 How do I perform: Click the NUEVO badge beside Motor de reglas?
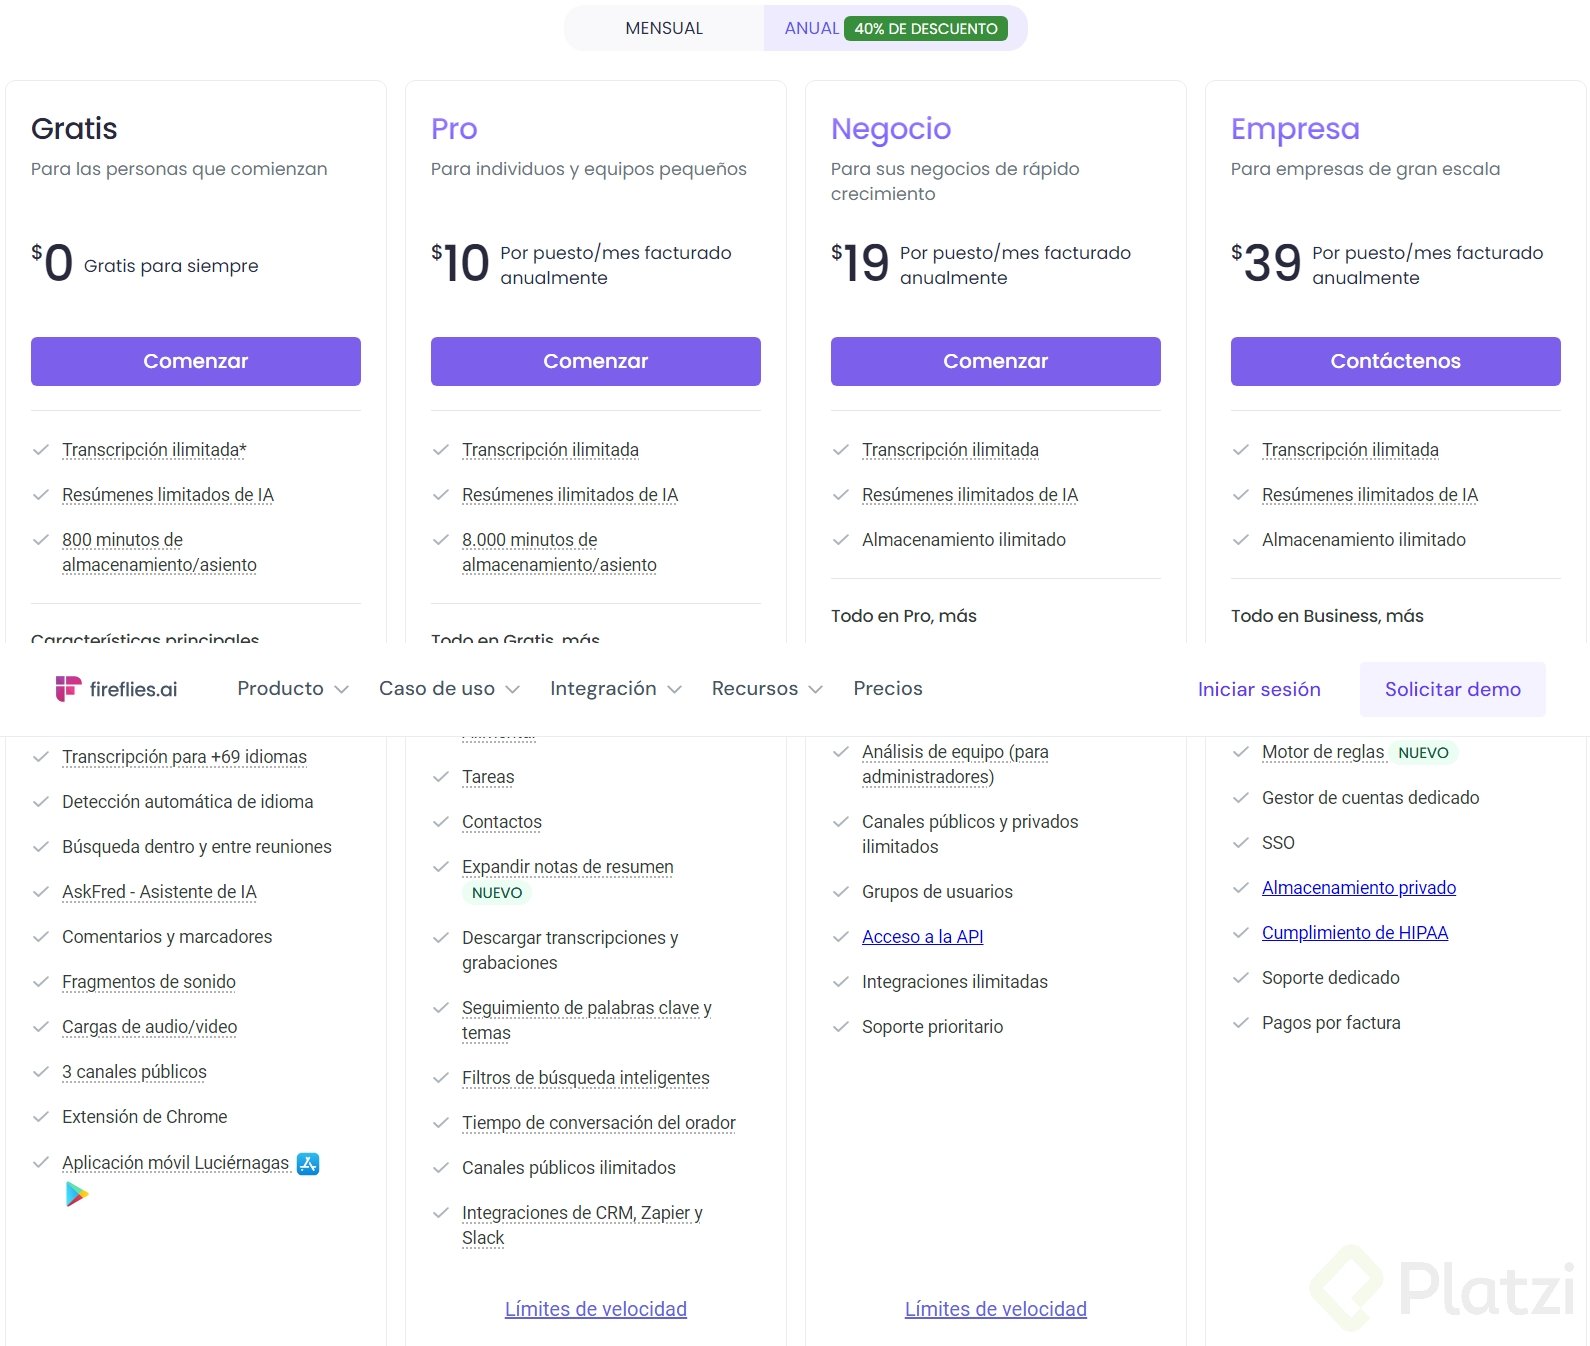coord(1423,753)
